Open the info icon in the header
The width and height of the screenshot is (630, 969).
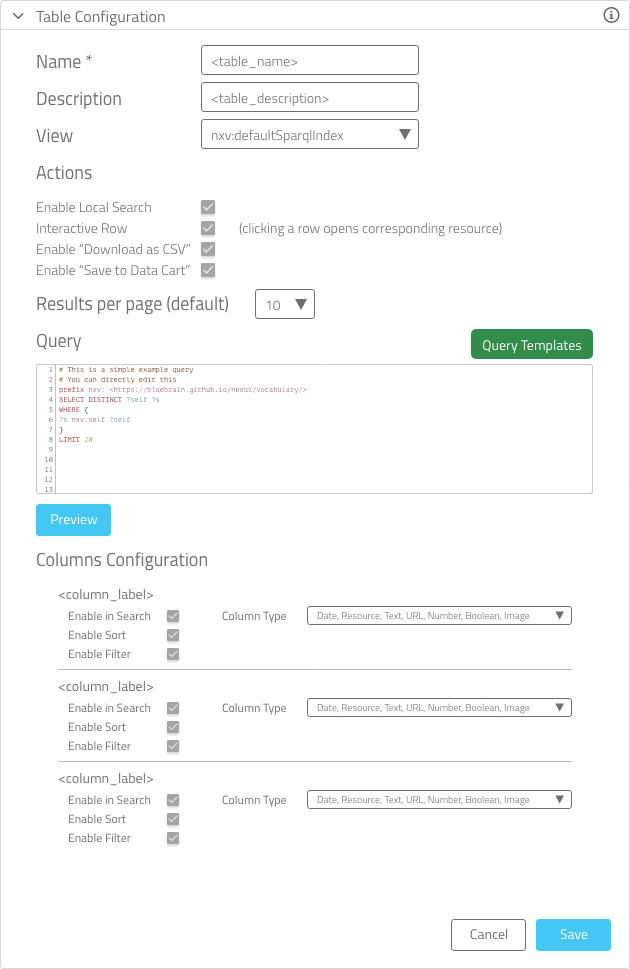click(610, 16)
